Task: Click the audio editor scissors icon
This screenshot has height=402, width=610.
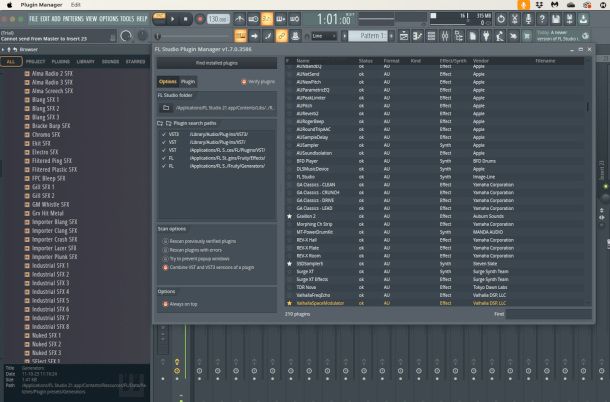Action: 514,19
